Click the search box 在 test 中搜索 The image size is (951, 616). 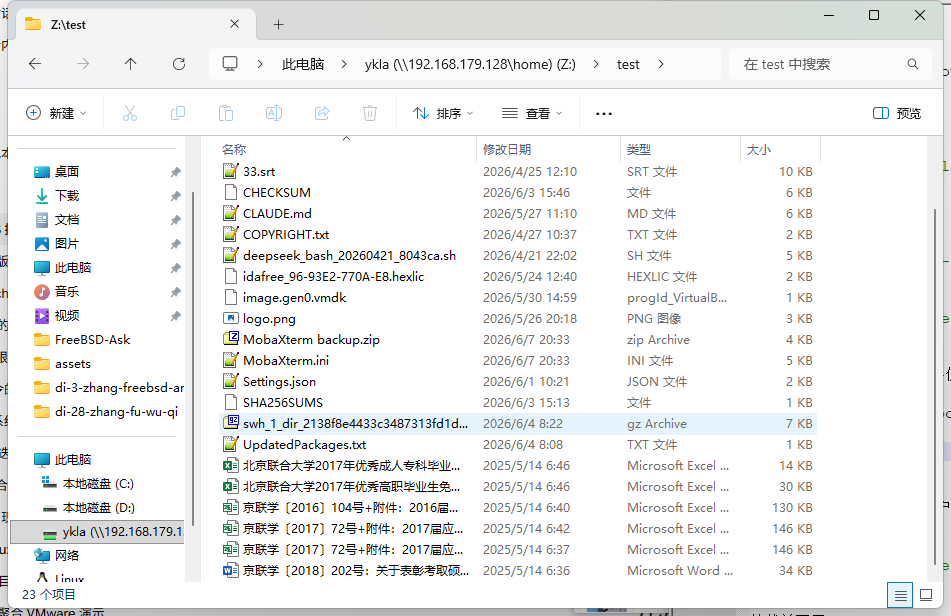tap(830, 64)
